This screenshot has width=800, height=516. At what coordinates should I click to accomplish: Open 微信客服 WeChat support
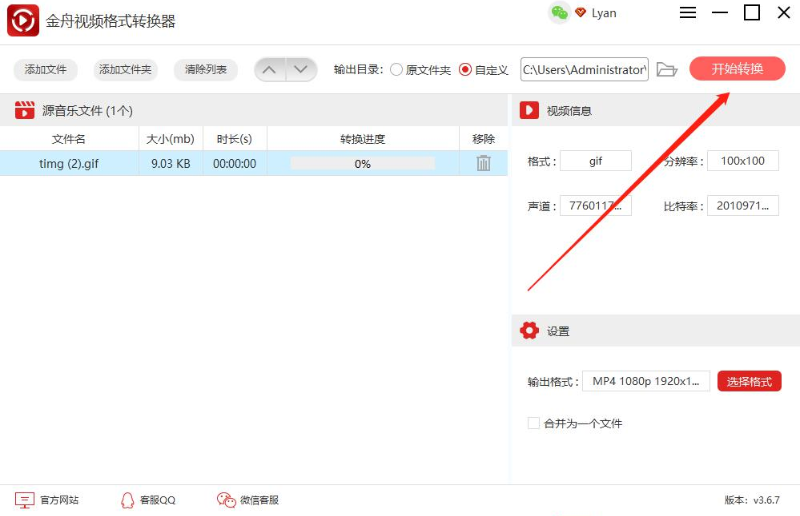click(x=248, y=500)
